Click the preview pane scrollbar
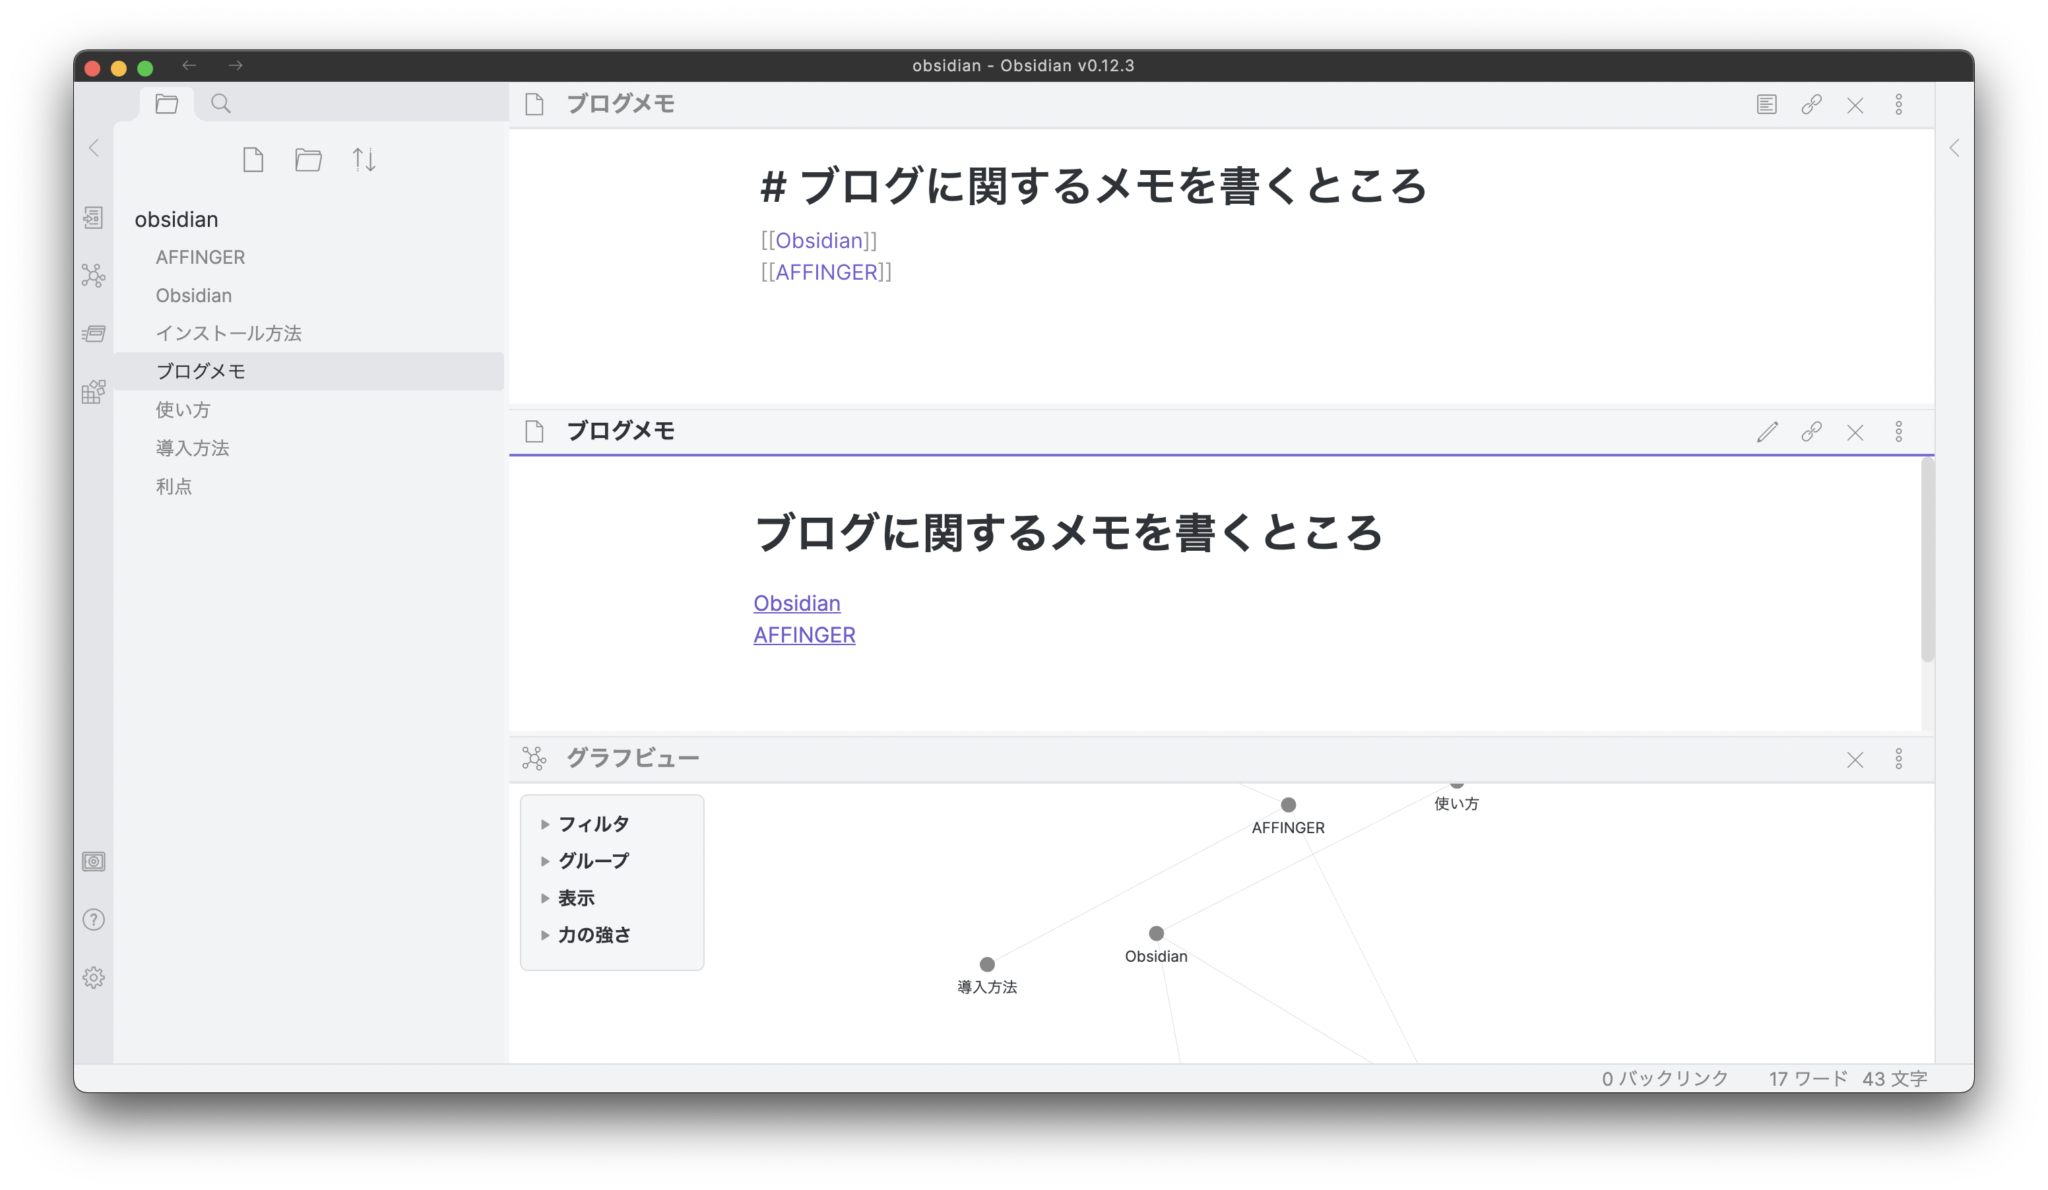 1927,560
